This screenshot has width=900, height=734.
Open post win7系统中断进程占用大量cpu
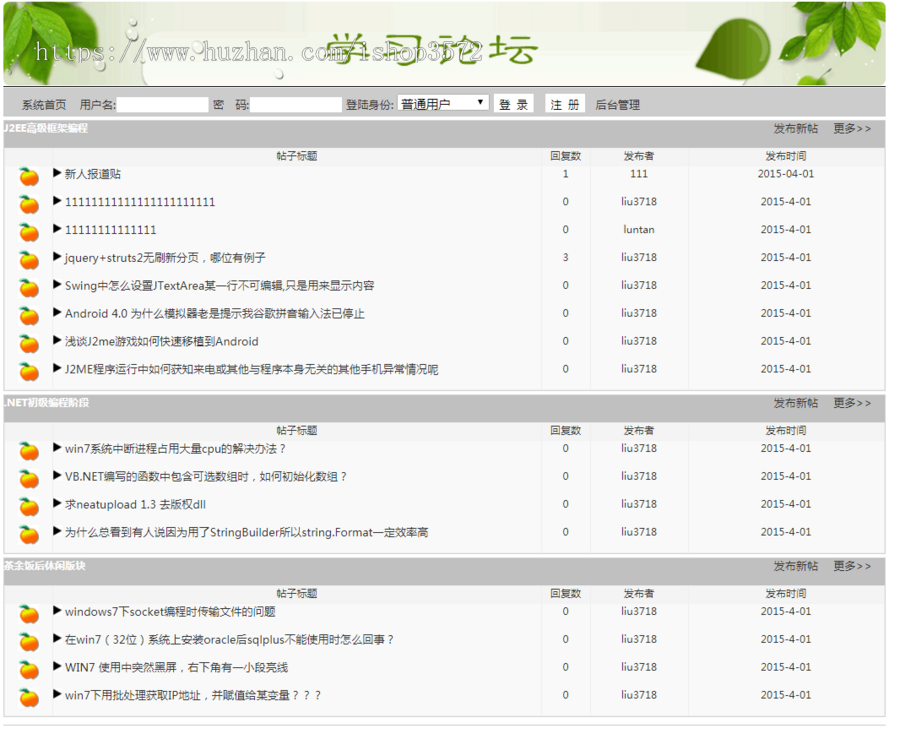[175, 449]
